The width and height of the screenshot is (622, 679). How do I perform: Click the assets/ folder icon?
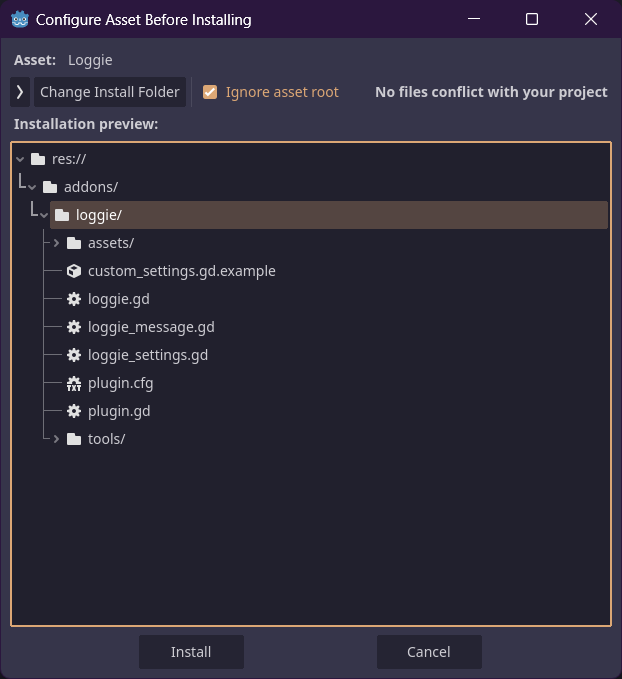pos(74,243)
